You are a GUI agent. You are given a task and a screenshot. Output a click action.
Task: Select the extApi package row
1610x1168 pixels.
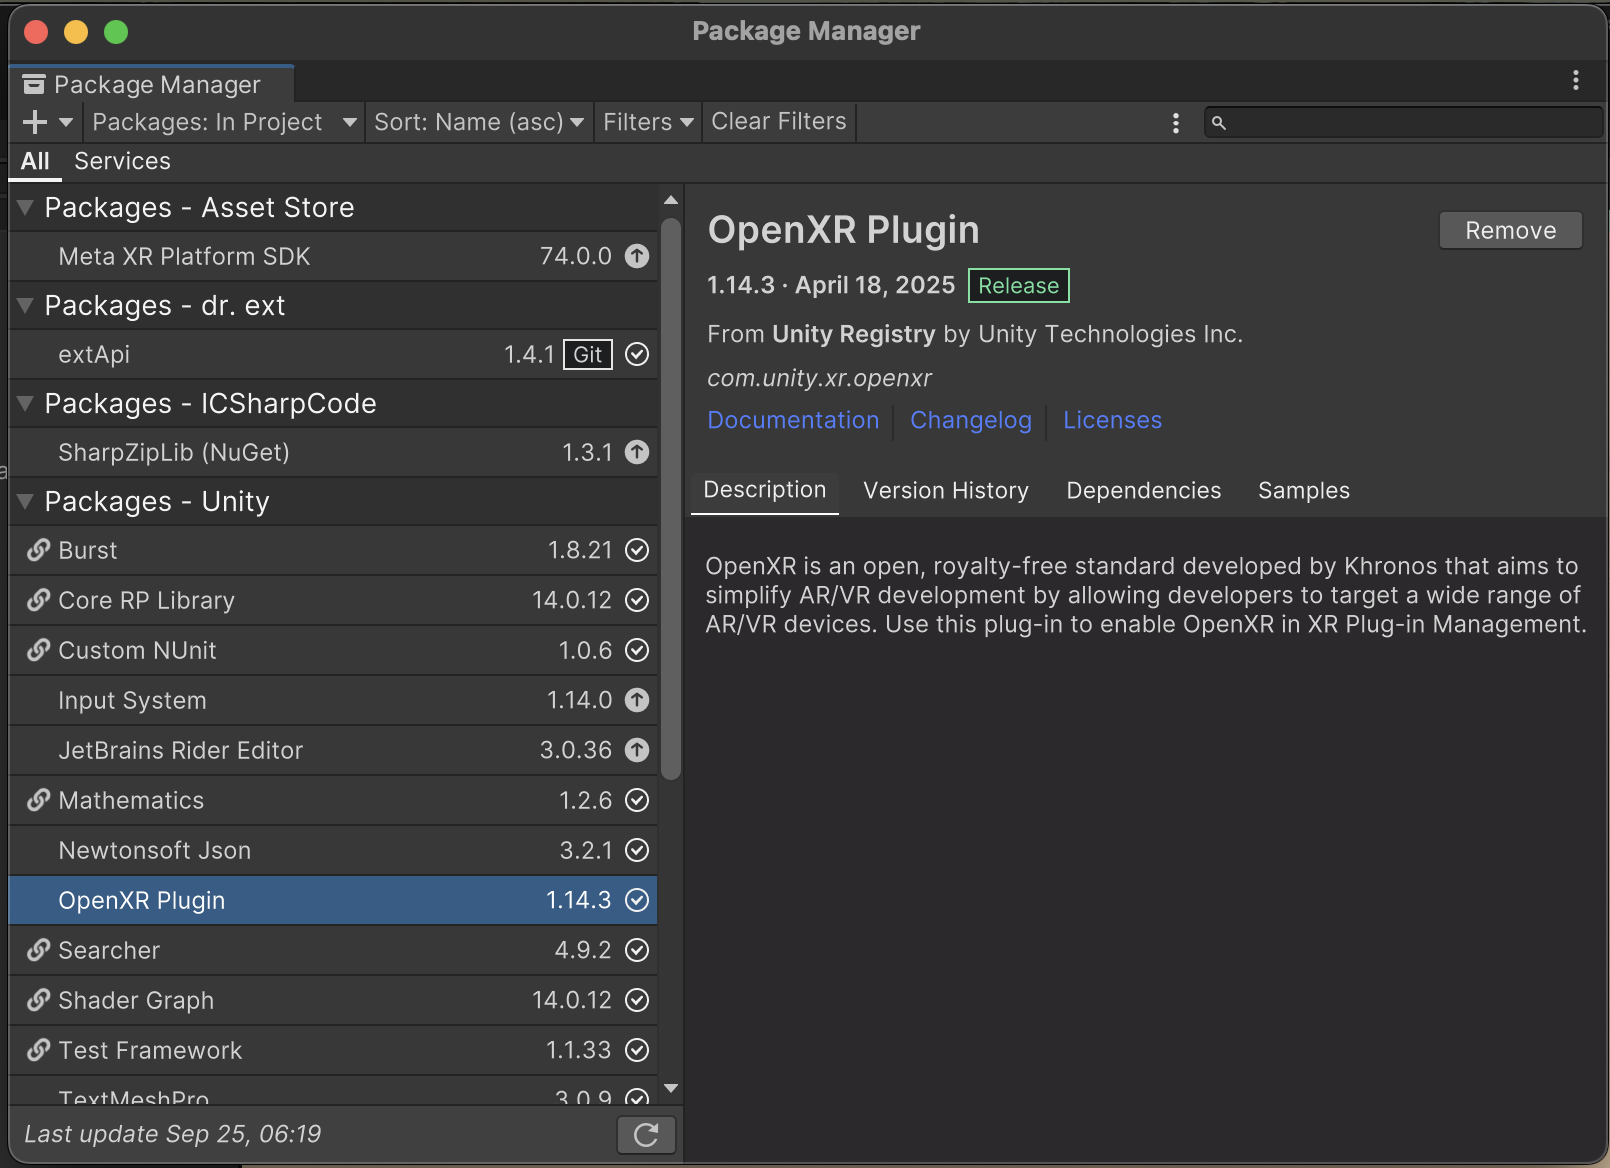tap(333, 355)
